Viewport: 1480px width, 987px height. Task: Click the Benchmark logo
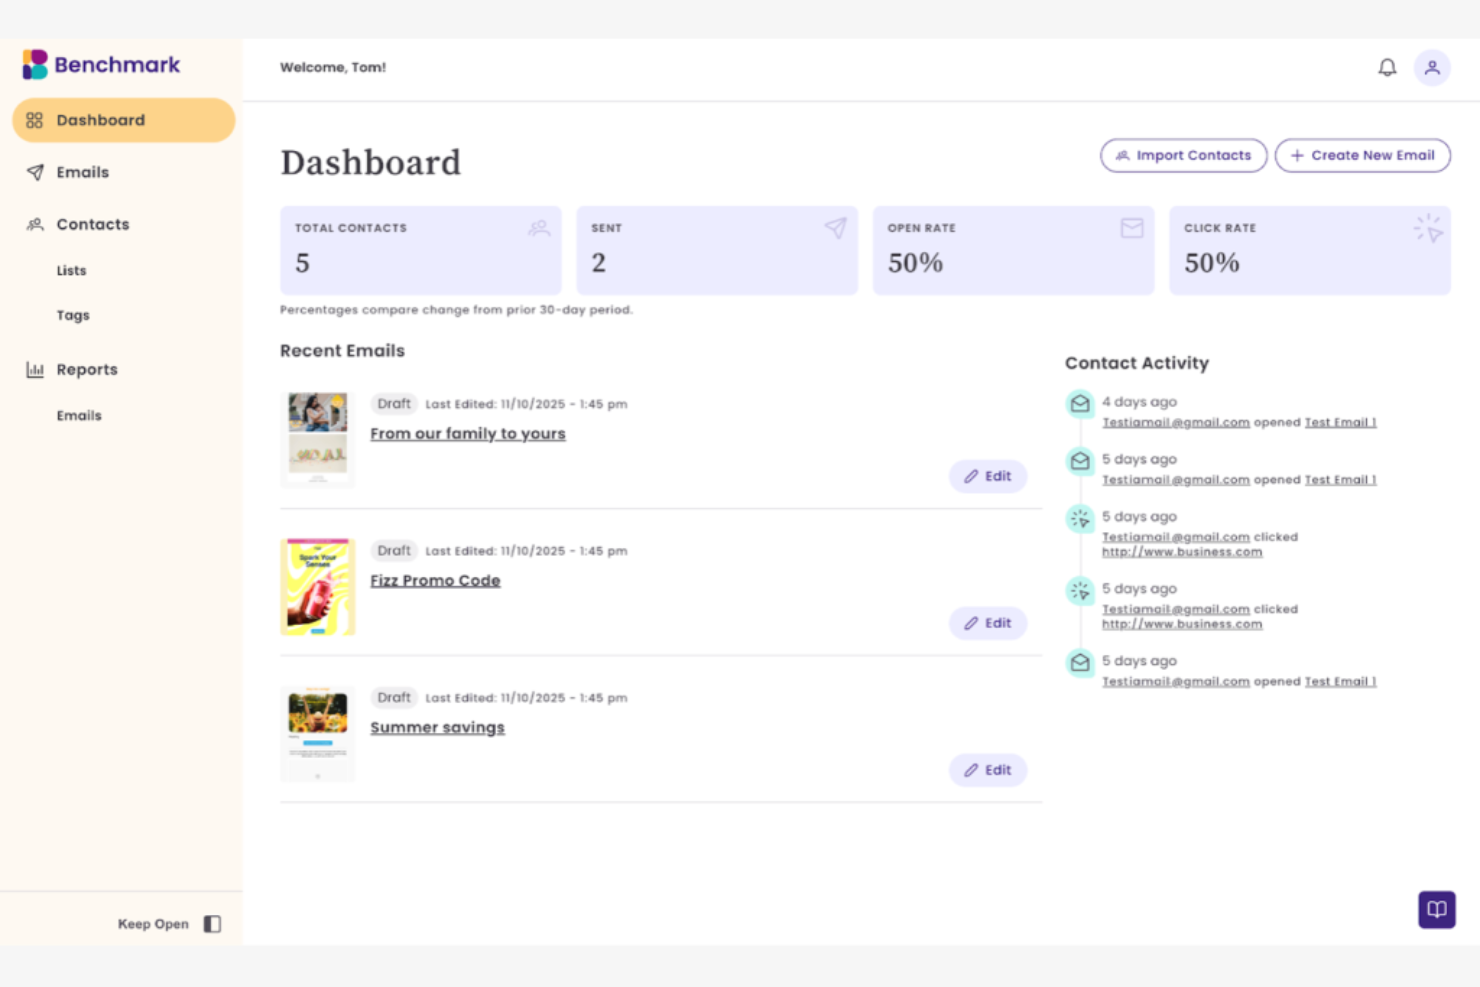[100, 64]
